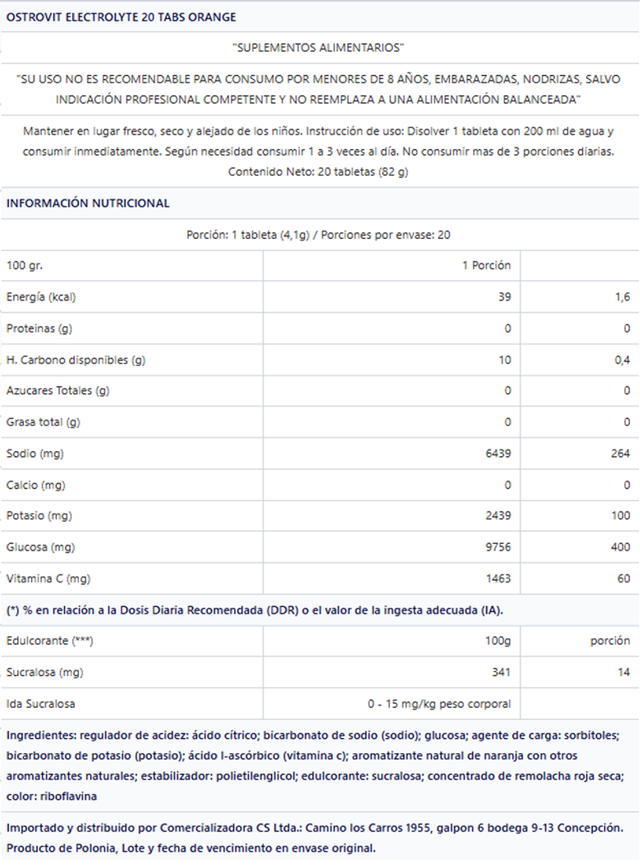Click the DDR footnote line starting with (*)
640x865 pixels.
[x=254, y=611]
